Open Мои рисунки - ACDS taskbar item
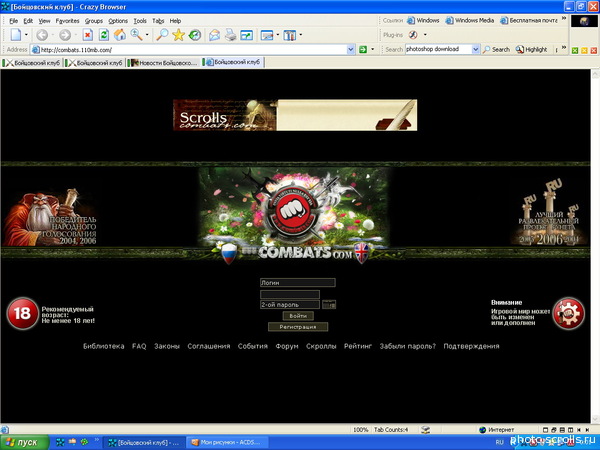This screenshot has height=450, width=600. pos(228,442)
